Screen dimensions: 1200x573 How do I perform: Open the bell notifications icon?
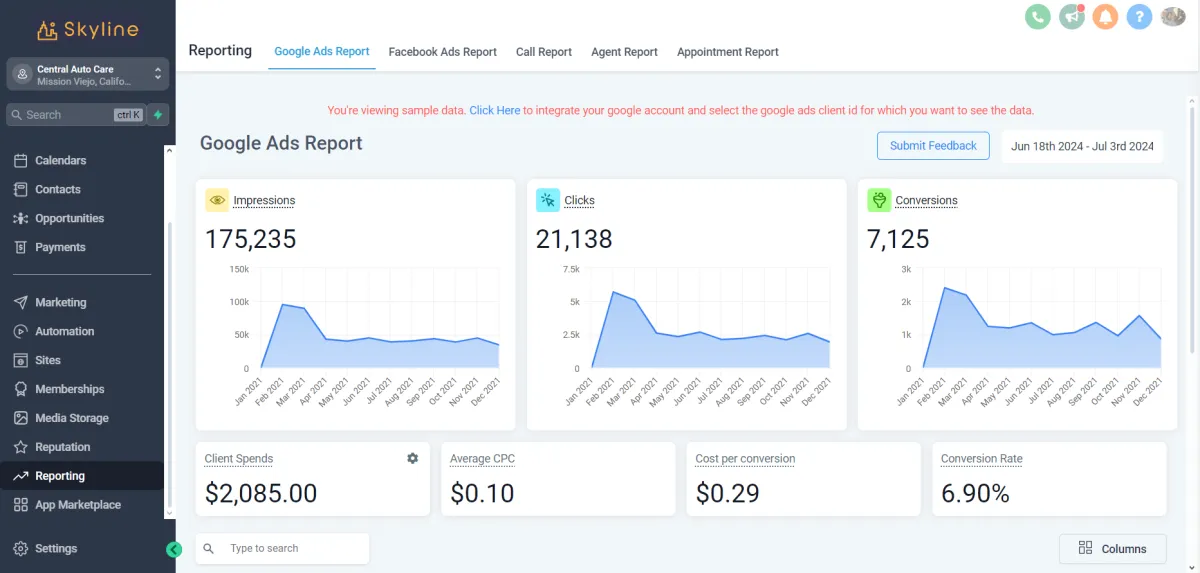pos(1105,17)
